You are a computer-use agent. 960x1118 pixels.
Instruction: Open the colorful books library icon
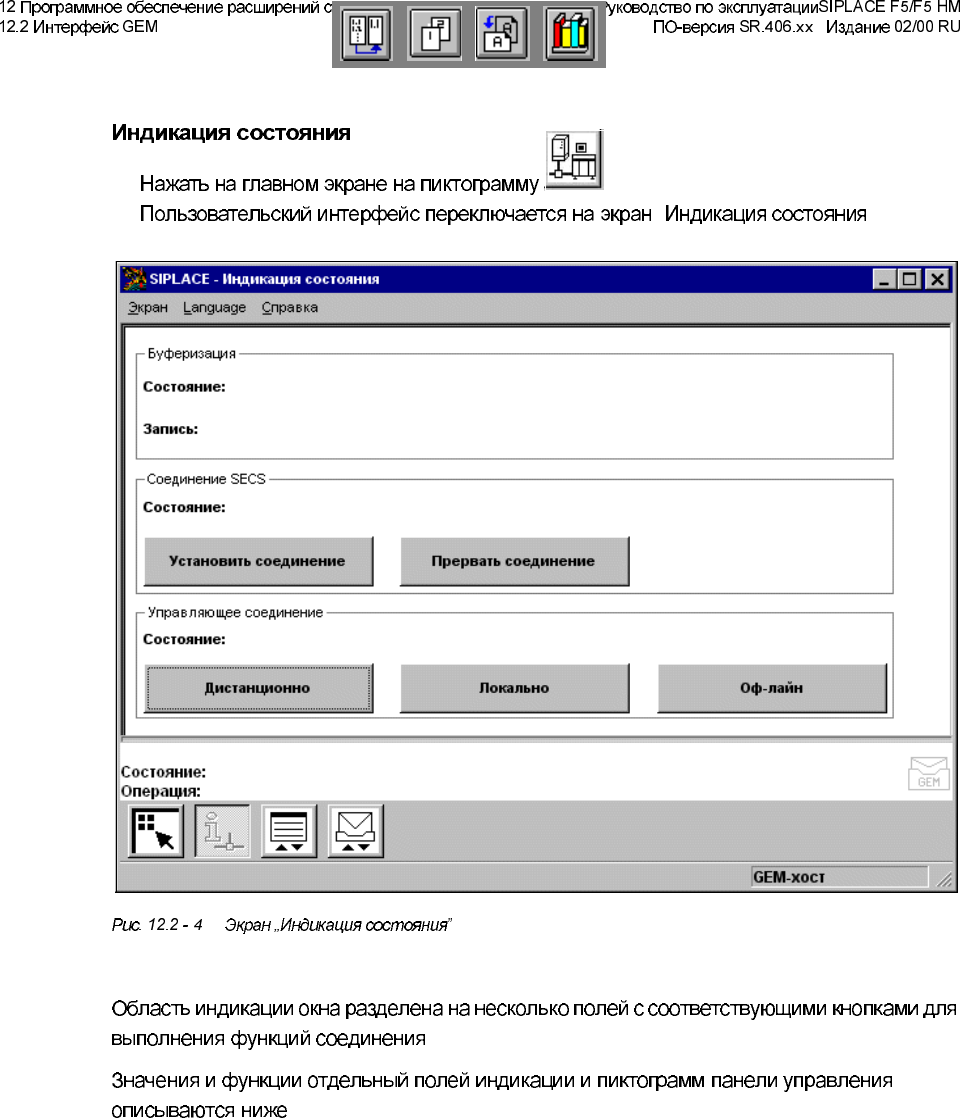(x=571, y=34)
